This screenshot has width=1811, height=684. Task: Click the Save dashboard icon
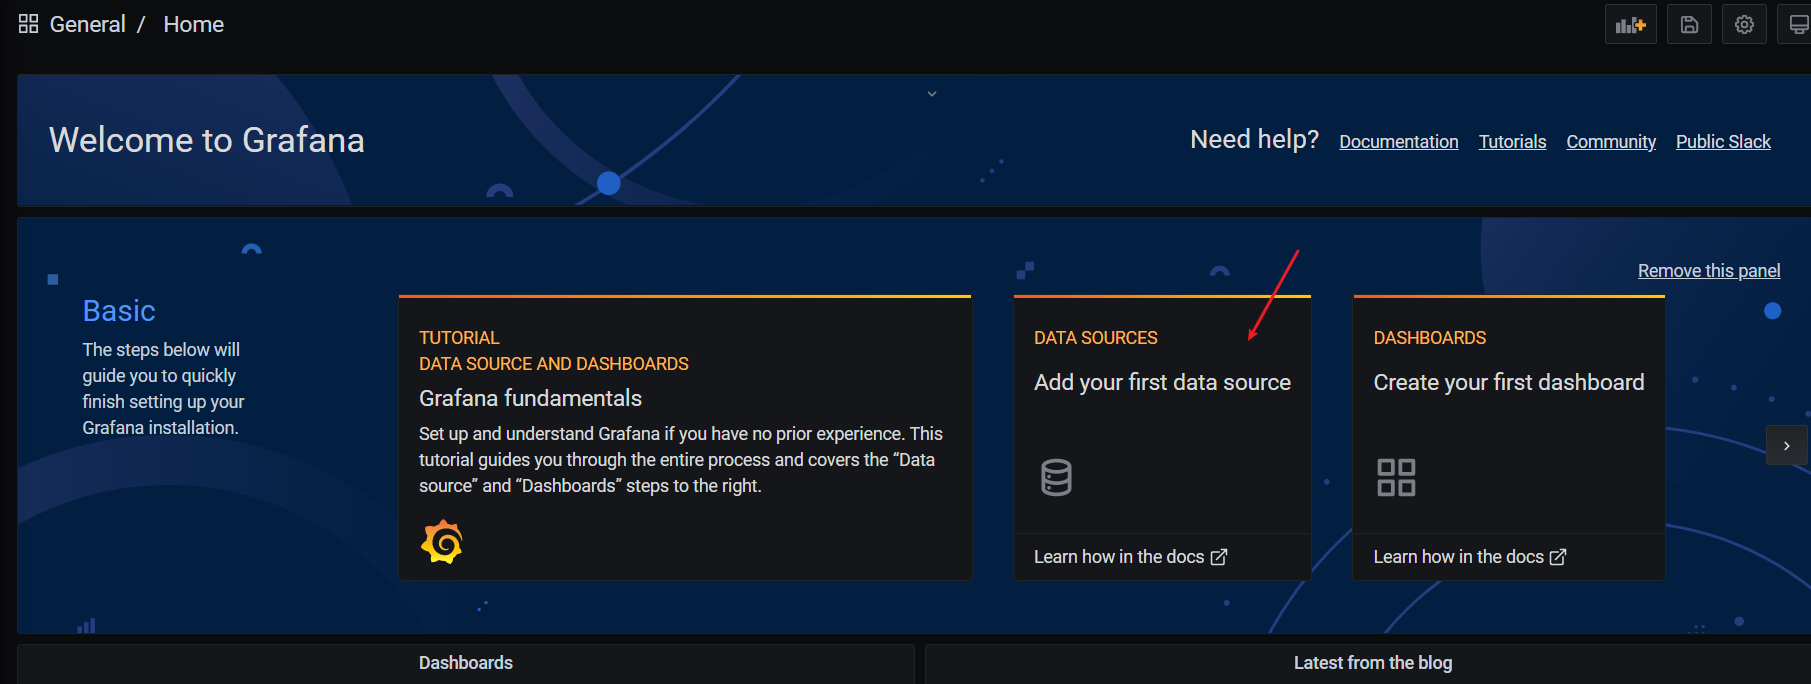(1689, 25)
